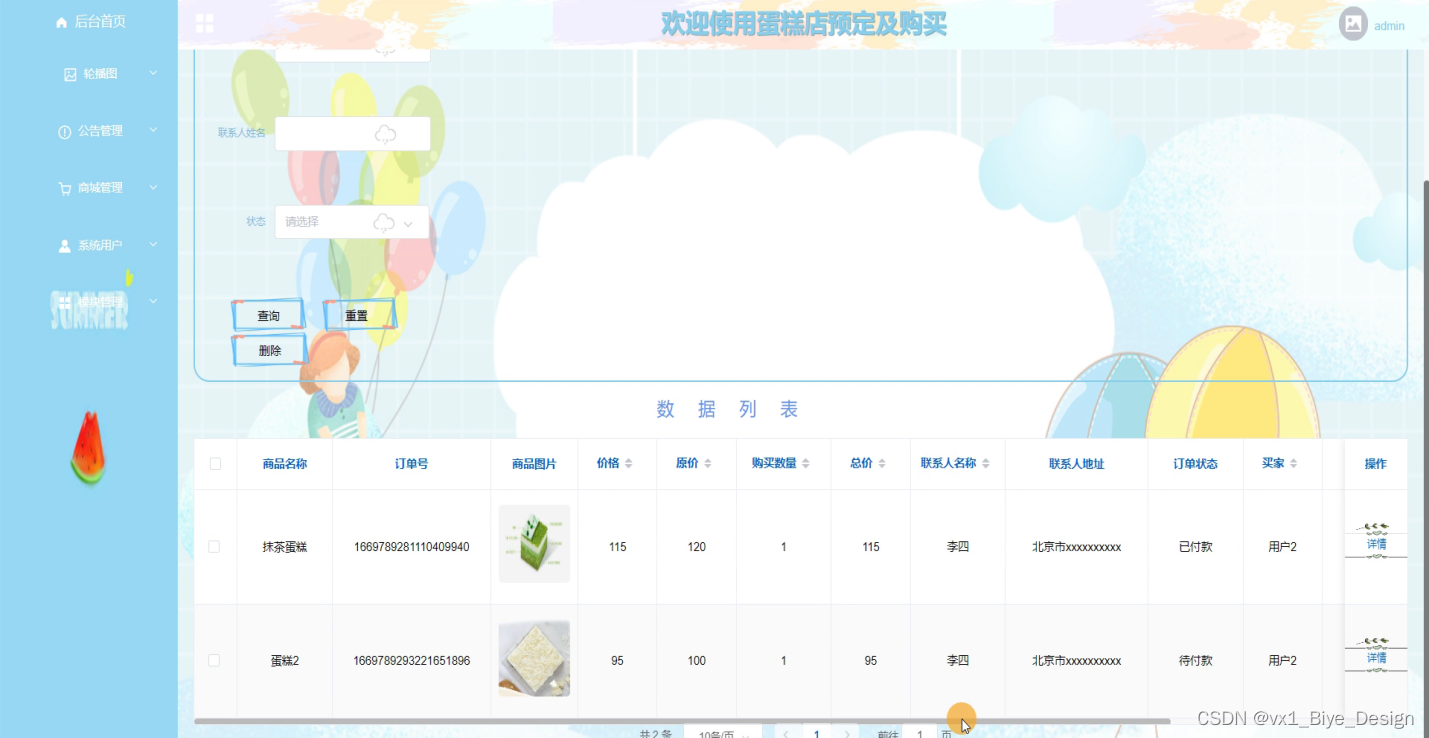
Task: Sort 原价 column using its sort arrows
Action: click(x=708, y=464)
